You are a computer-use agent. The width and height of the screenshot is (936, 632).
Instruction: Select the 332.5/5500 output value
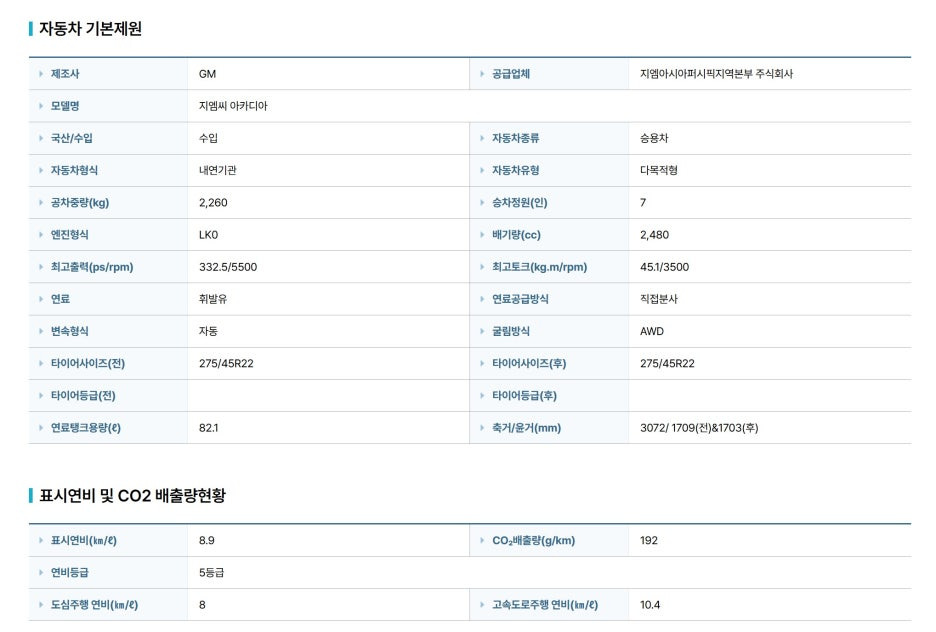228,267
